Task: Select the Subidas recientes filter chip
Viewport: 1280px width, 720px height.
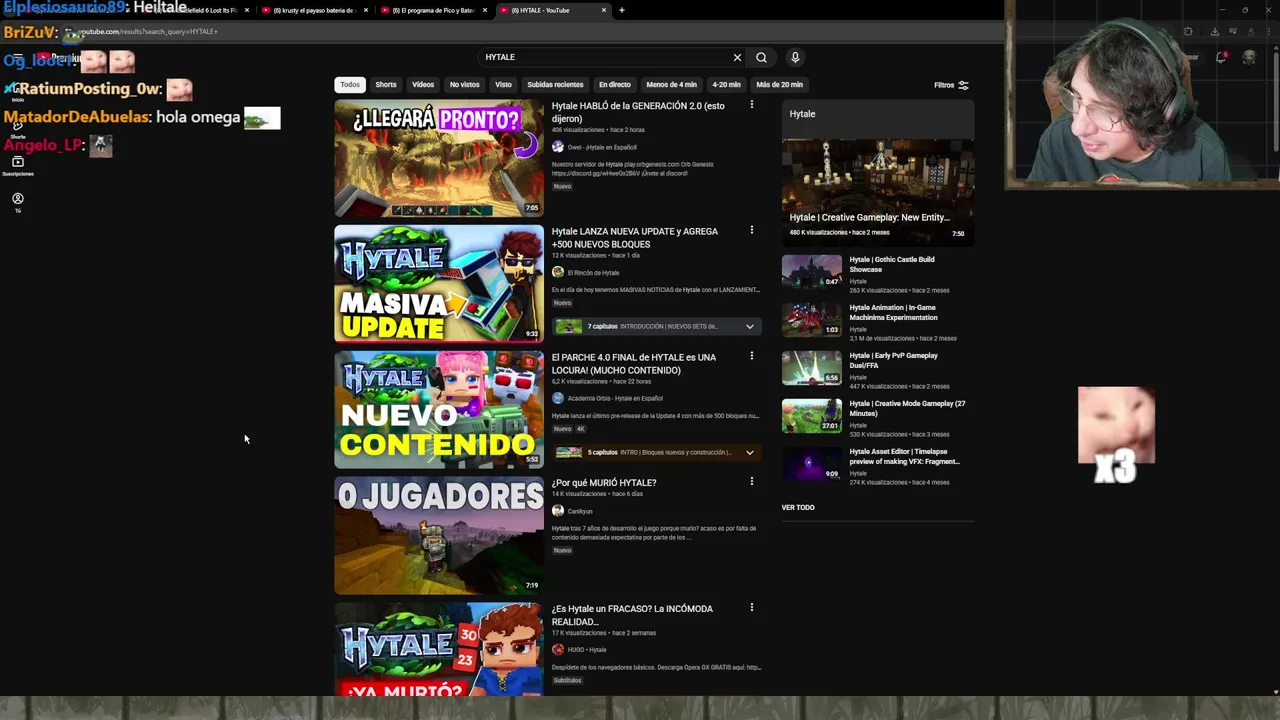Action: [555, 85]
